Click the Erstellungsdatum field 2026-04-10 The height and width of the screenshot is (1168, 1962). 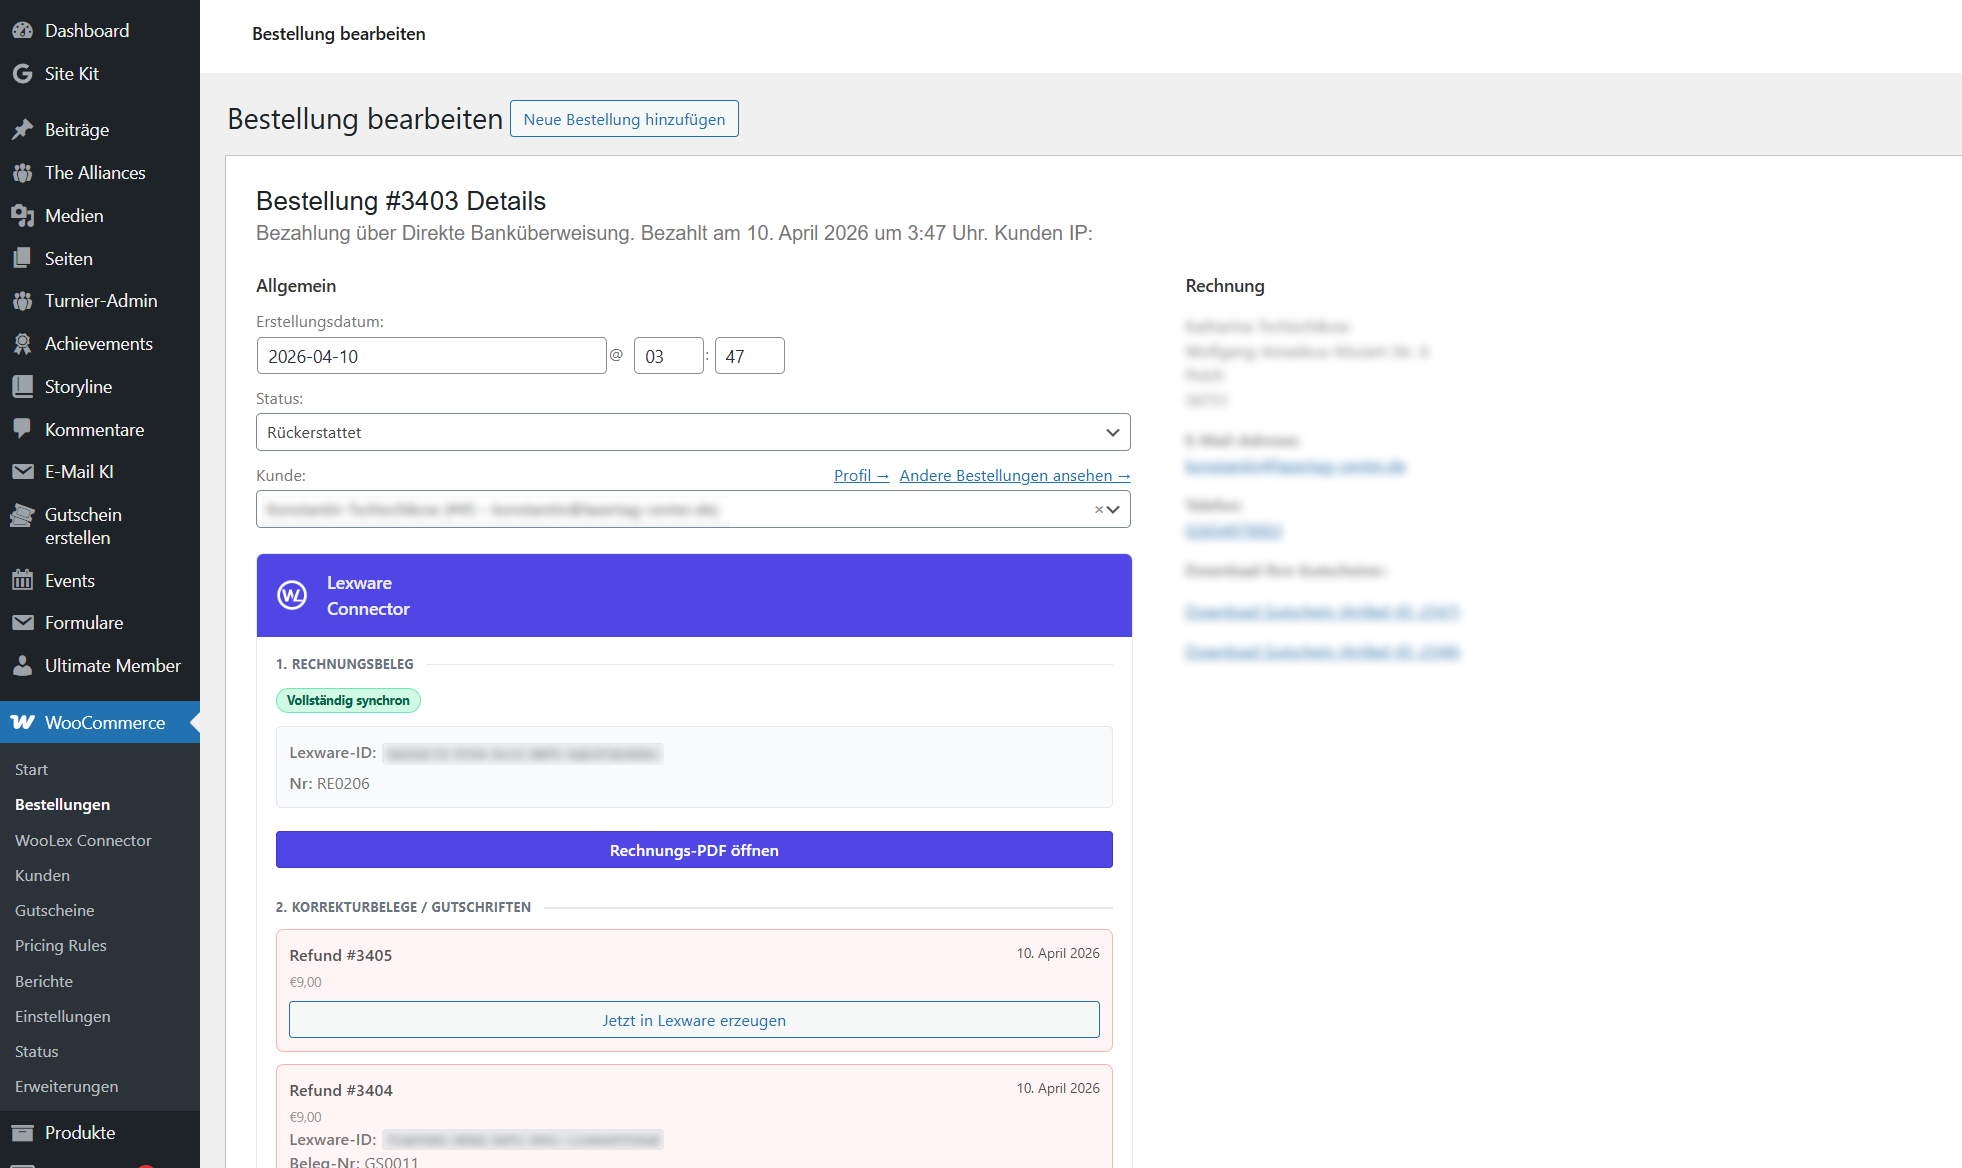coord(431,356)
